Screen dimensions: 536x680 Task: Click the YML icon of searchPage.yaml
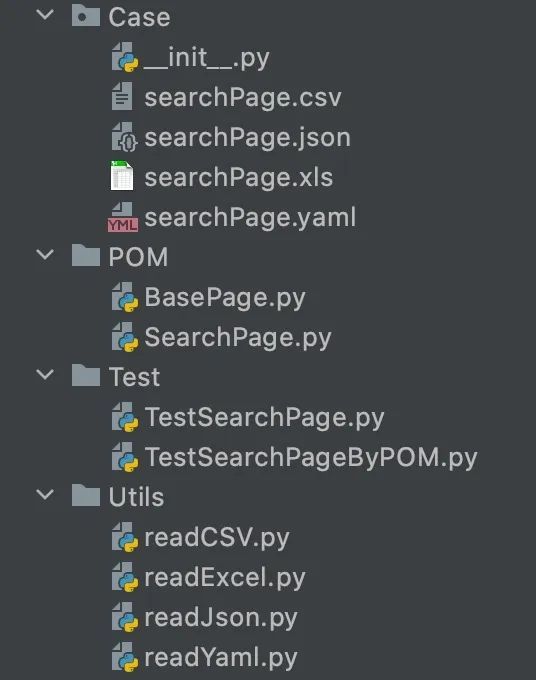123,217
